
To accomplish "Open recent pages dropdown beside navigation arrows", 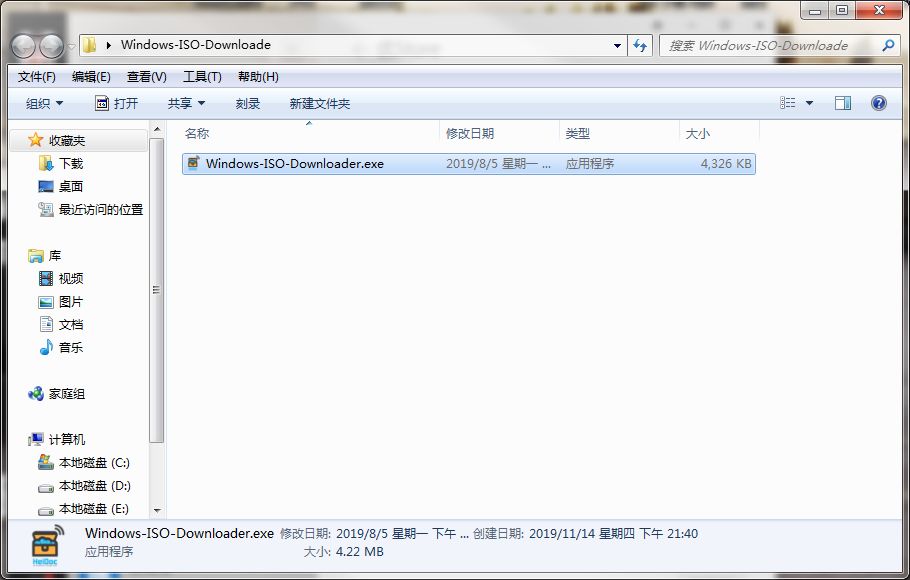I will coord(71,46).
